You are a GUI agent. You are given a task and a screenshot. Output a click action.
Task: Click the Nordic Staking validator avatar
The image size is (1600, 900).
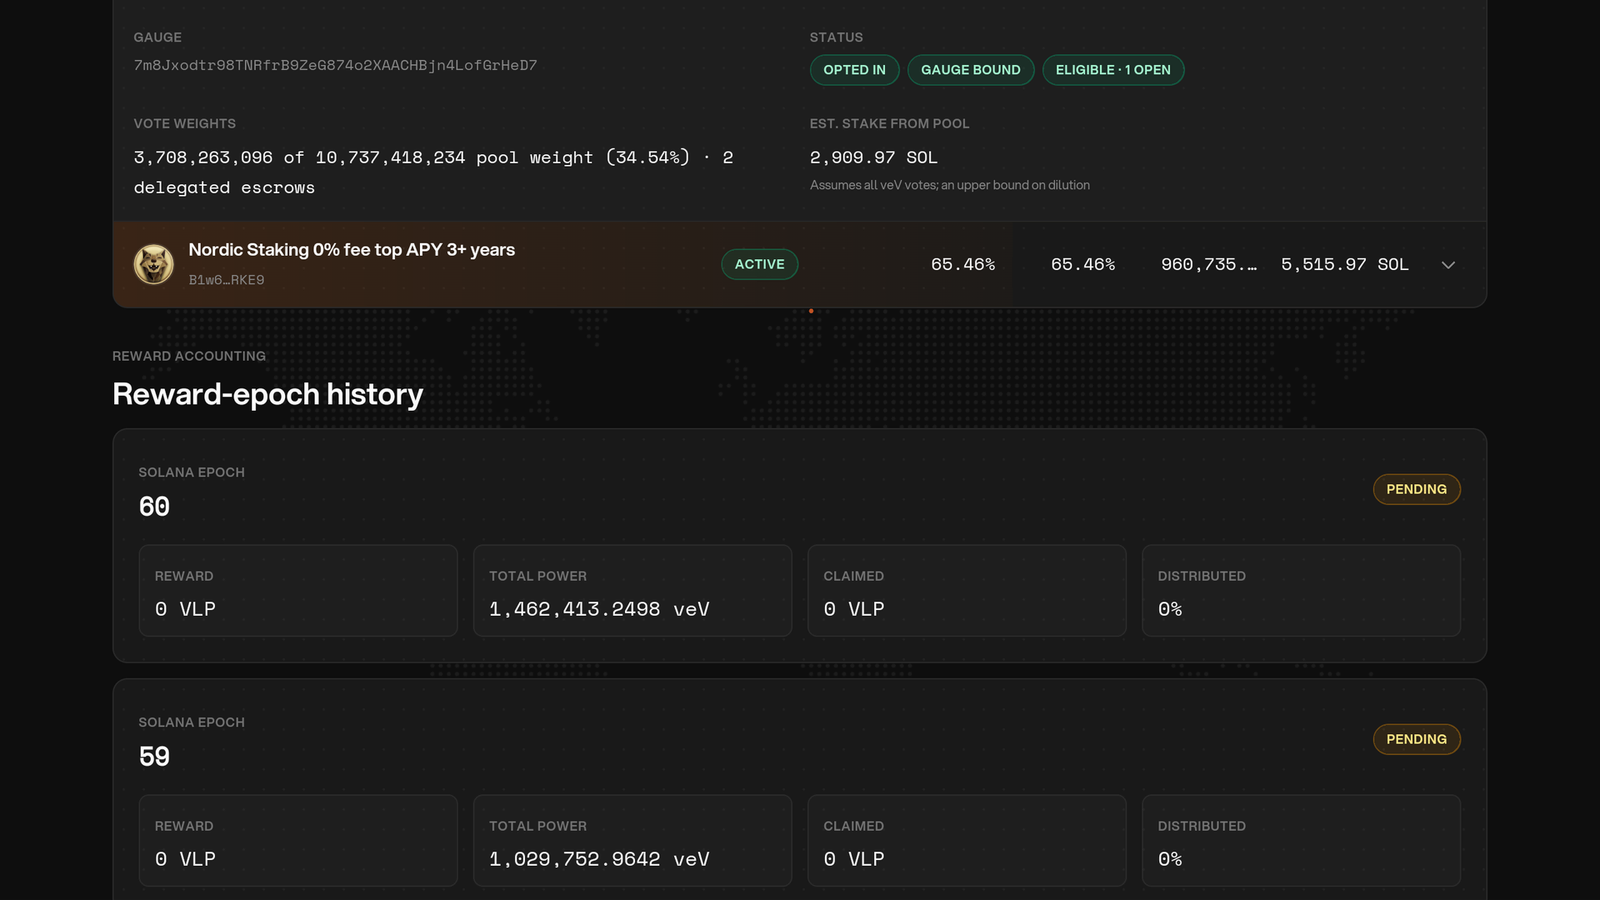click(154, 265)
